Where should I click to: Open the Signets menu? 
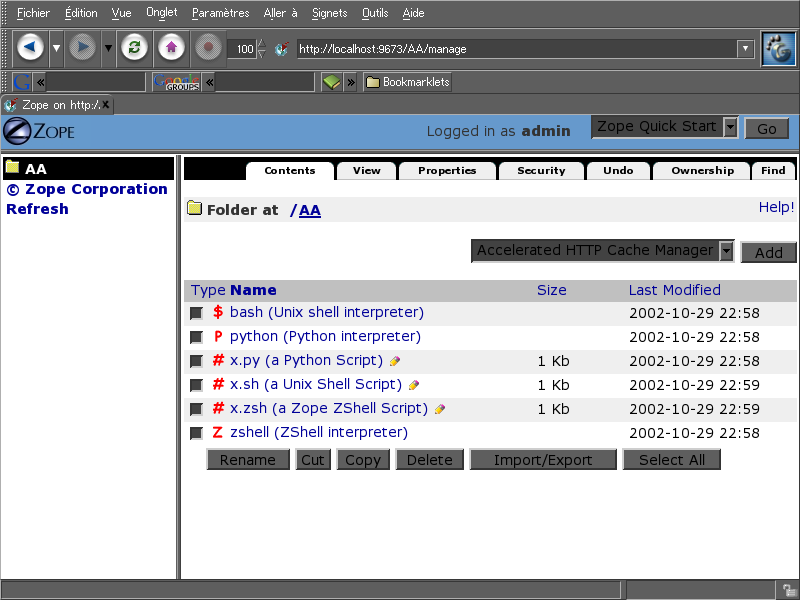tap(329, 13)
